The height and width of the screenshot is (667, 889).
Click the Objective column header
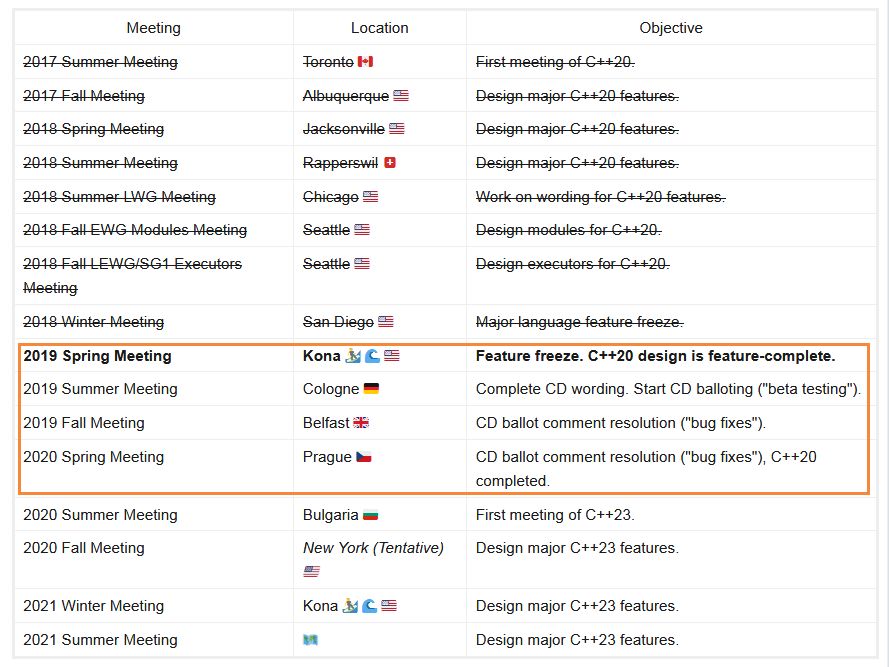[671, 28]
